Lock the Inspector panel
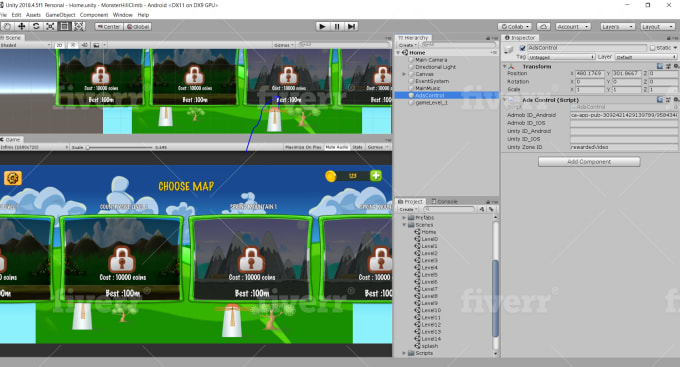Screen dimensions: 680x367 [x=669, y=38]
